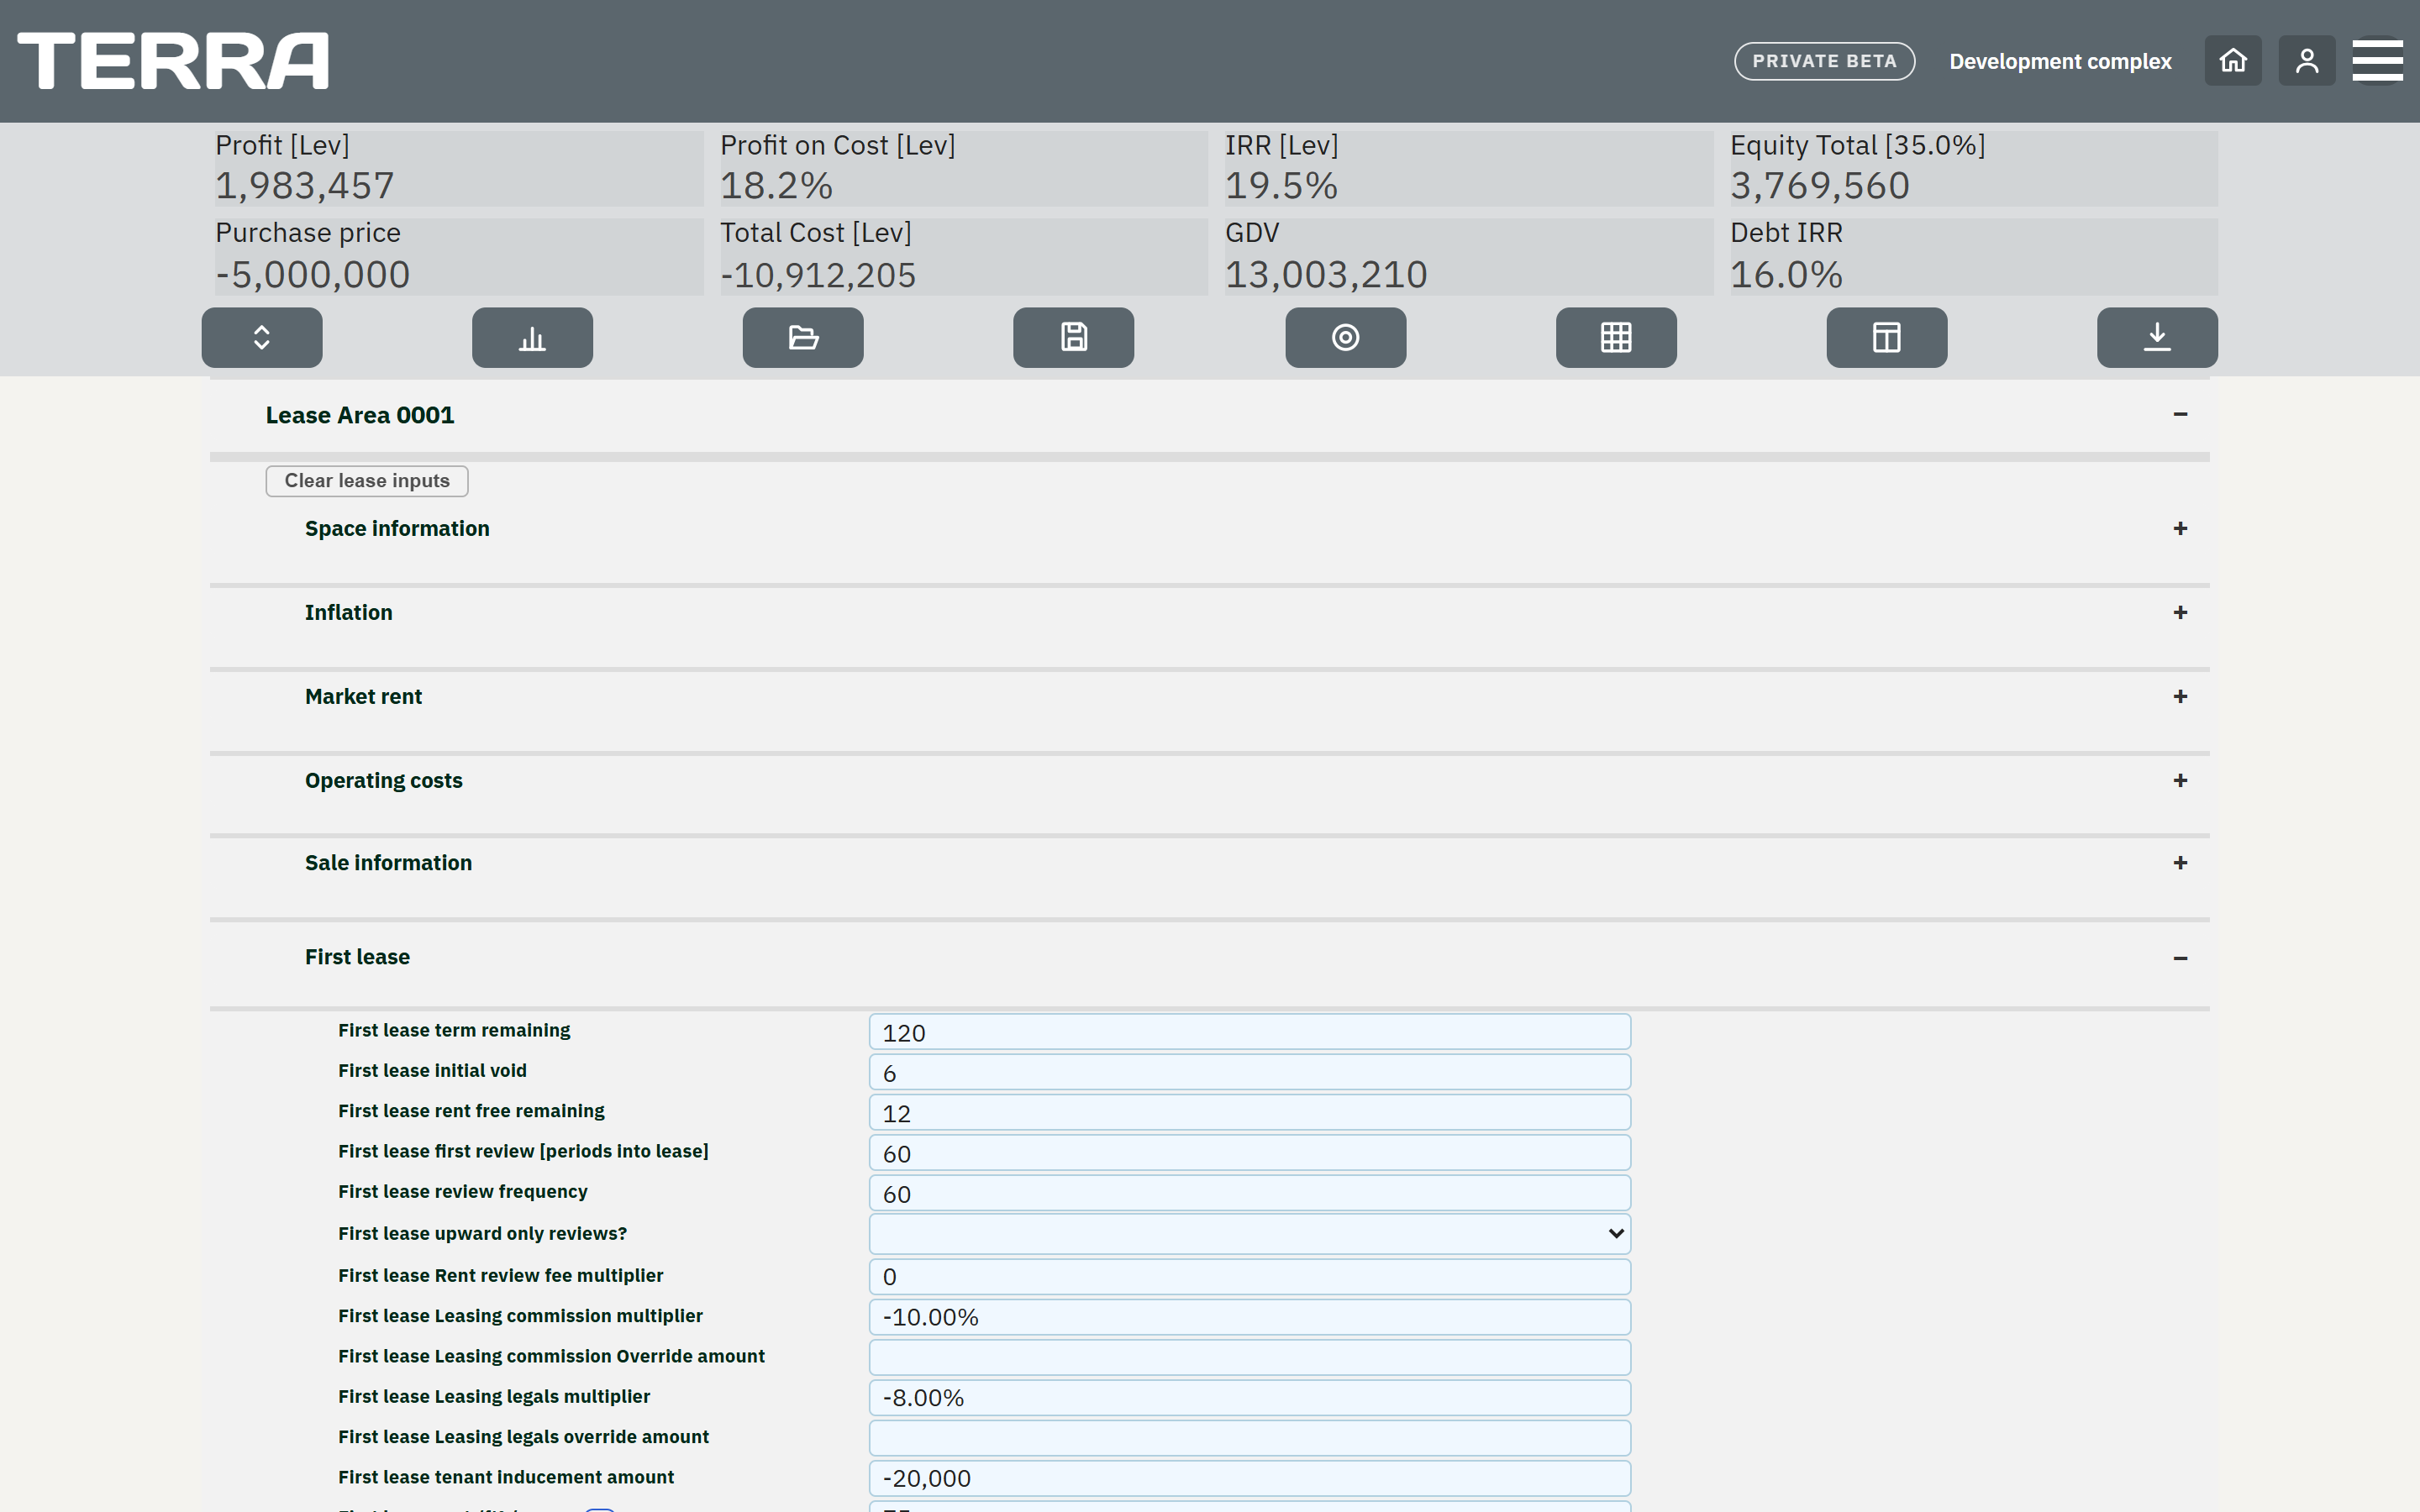Edit First lease review frequency field
This screenshot has height=1512, width=2420.
click(x=1250, y=1193)
